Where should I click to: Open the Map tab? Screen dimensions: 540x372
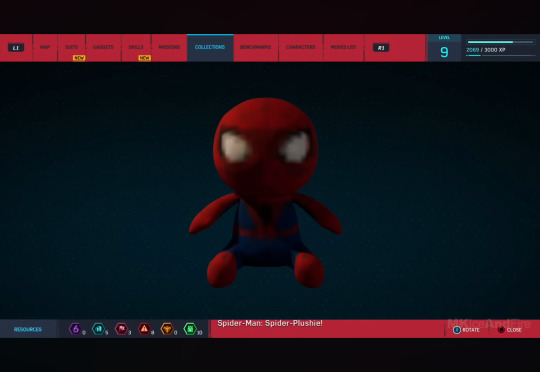(45, 47)
